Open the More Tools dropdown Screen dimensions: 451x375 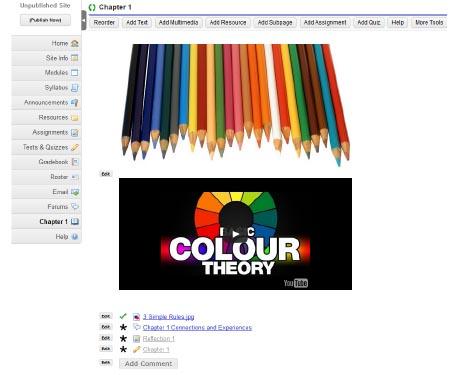coord(429,23)
